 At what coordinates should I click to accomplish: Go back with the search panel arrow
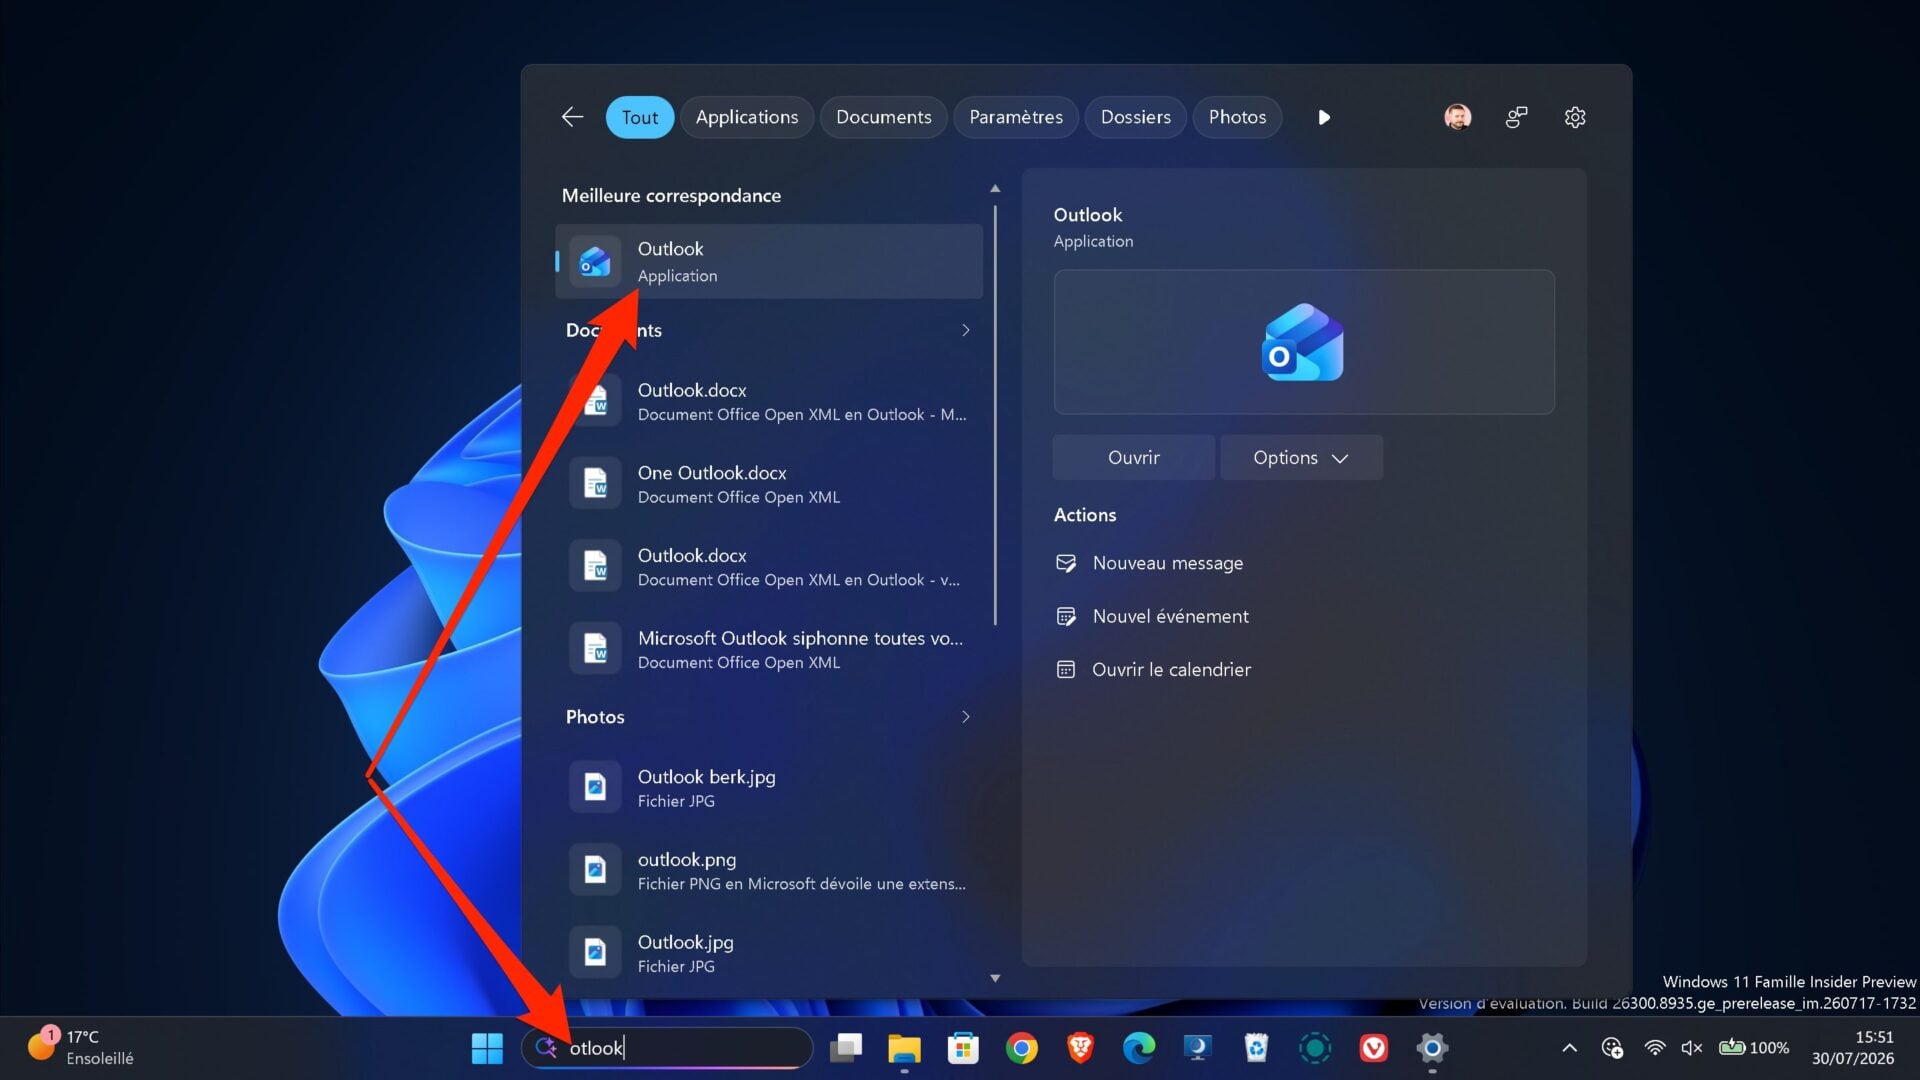coord(572,117)
